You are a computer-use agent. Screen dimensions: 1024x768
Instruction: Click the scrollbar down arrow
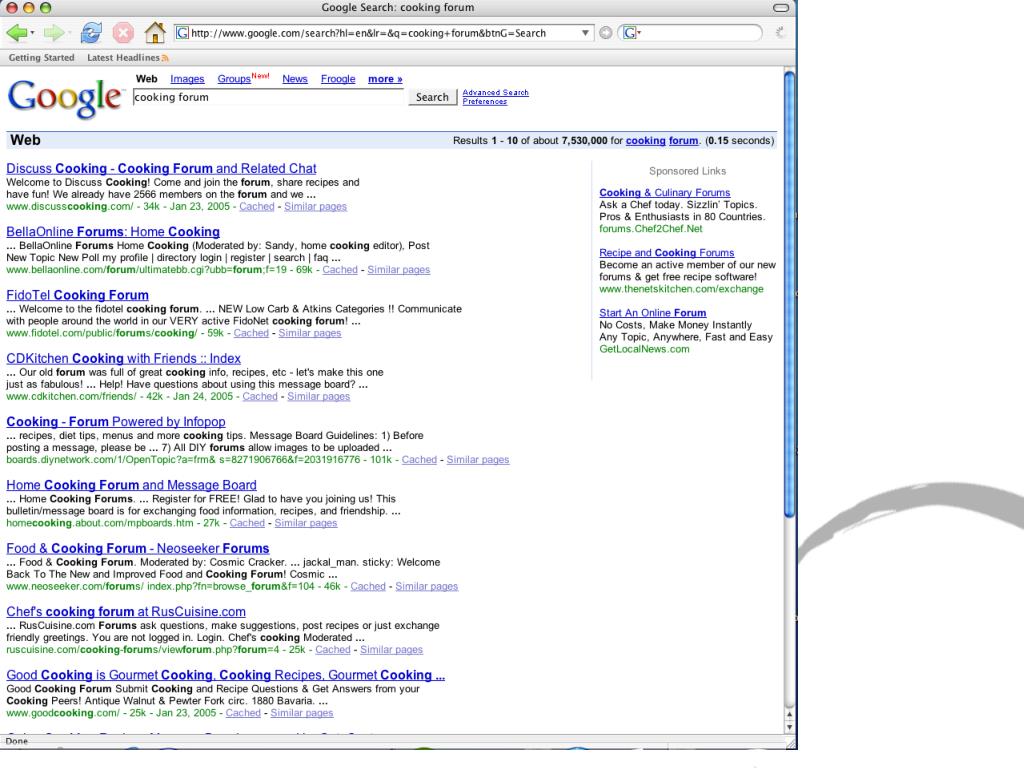coord(790,727)
